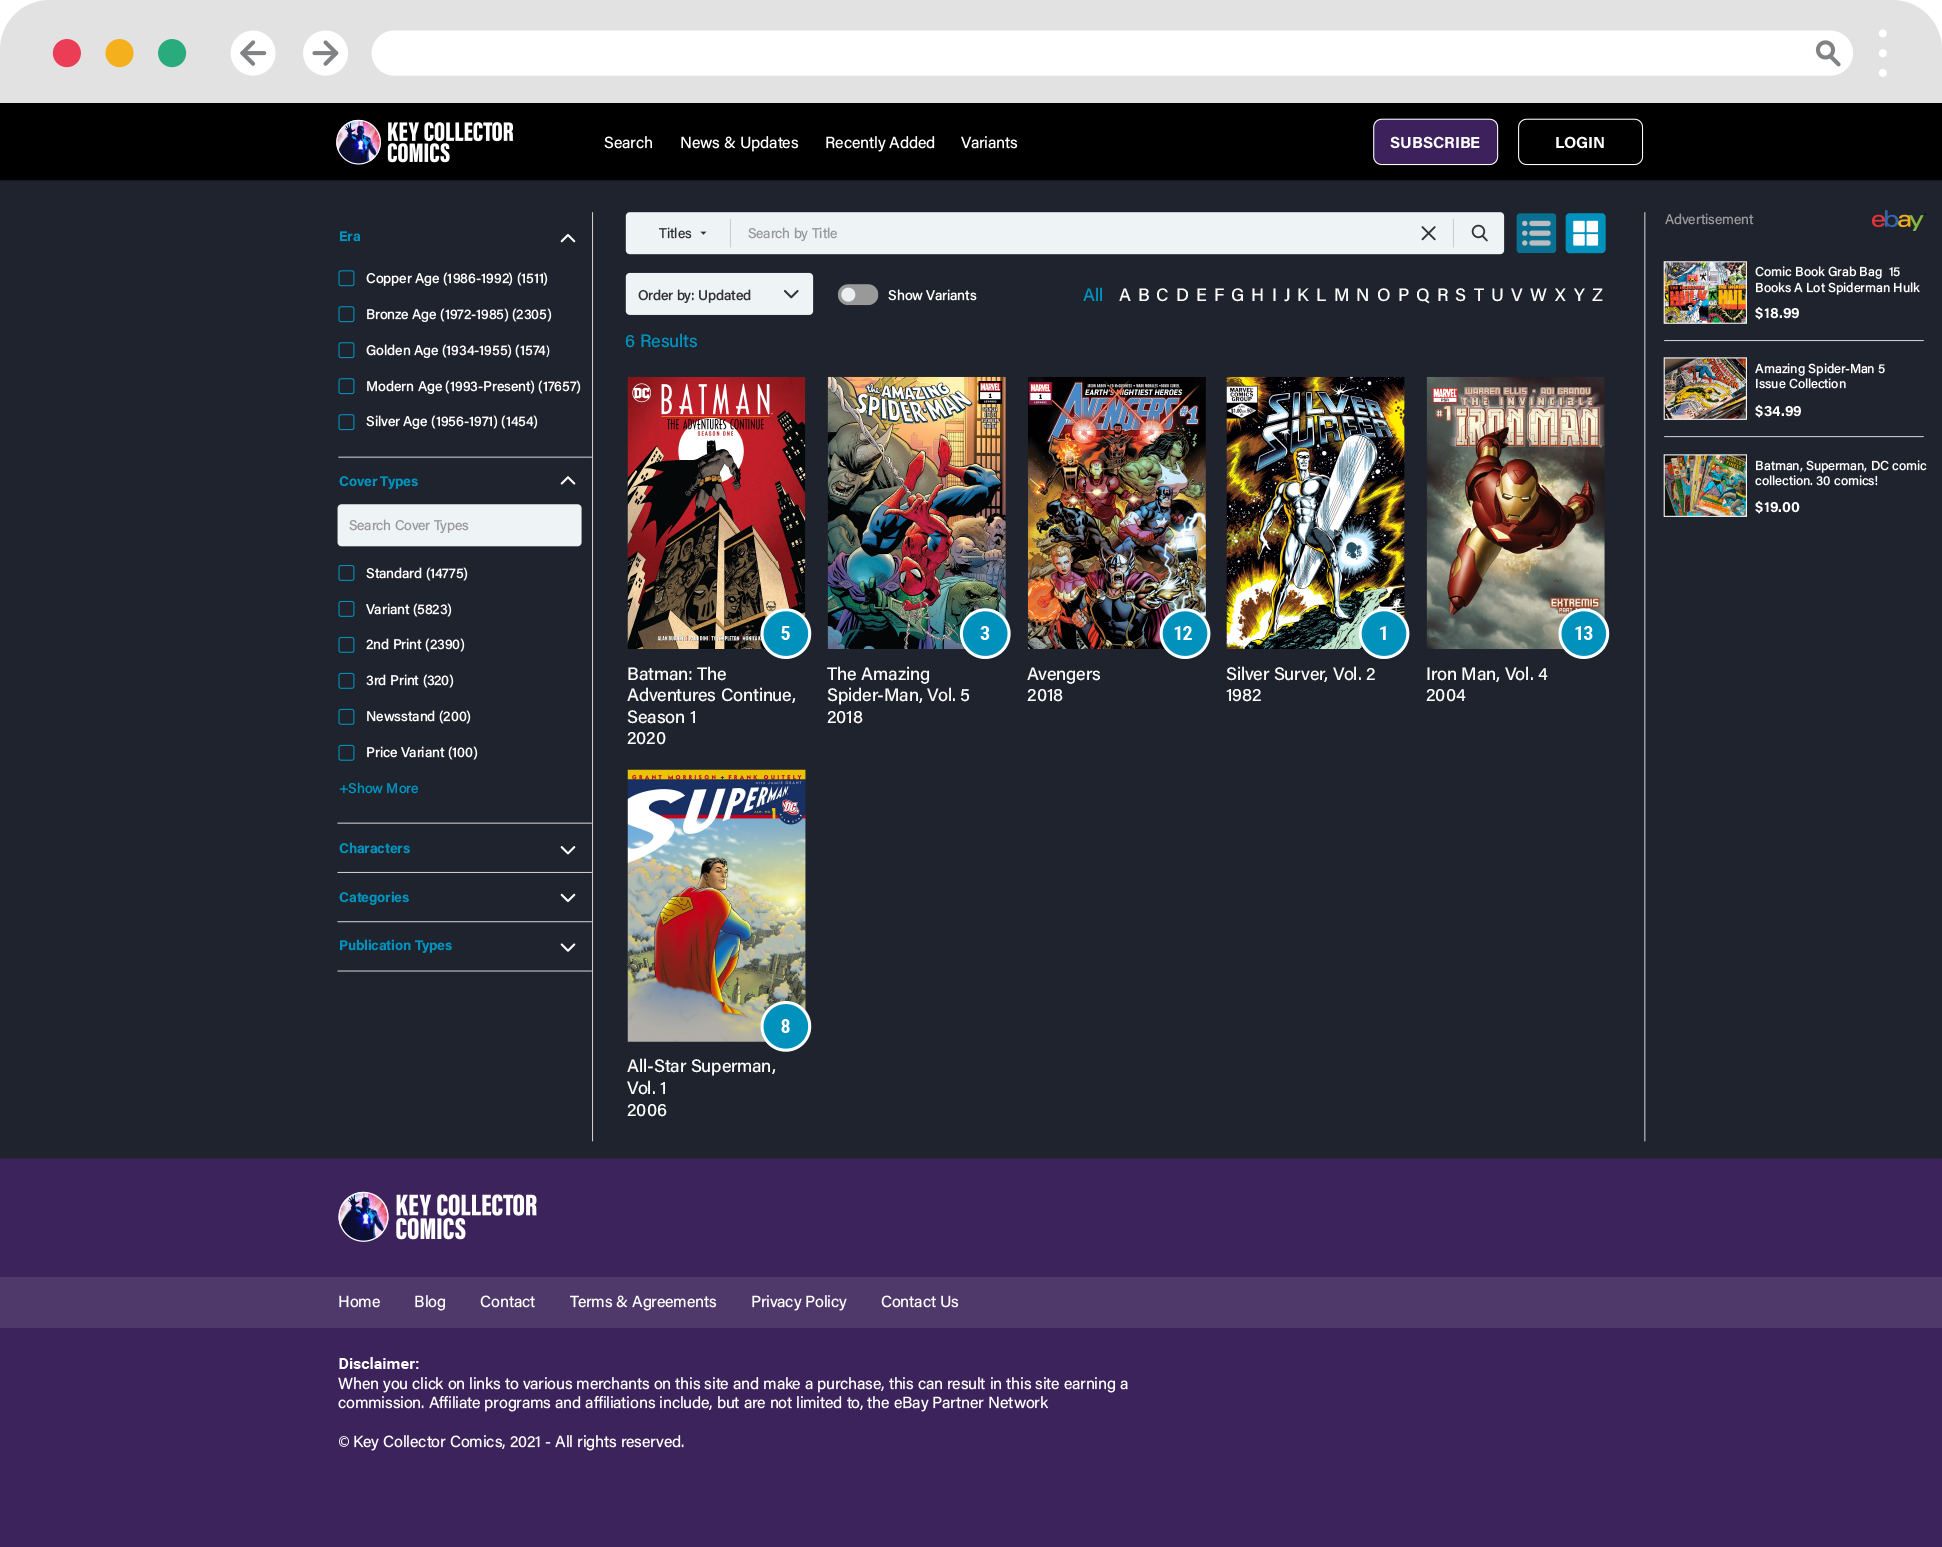Check Modern Age (1993-Present) filter
The image size is (1942, 1547).
pos(347,386)
